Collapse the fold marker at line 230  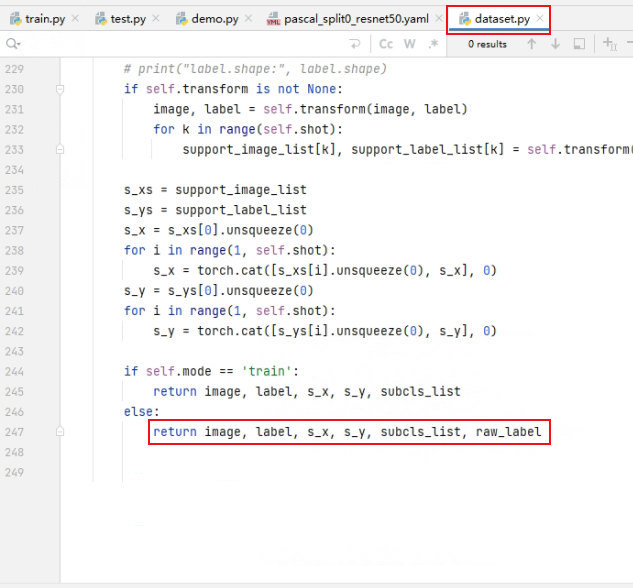coord(60,89)
